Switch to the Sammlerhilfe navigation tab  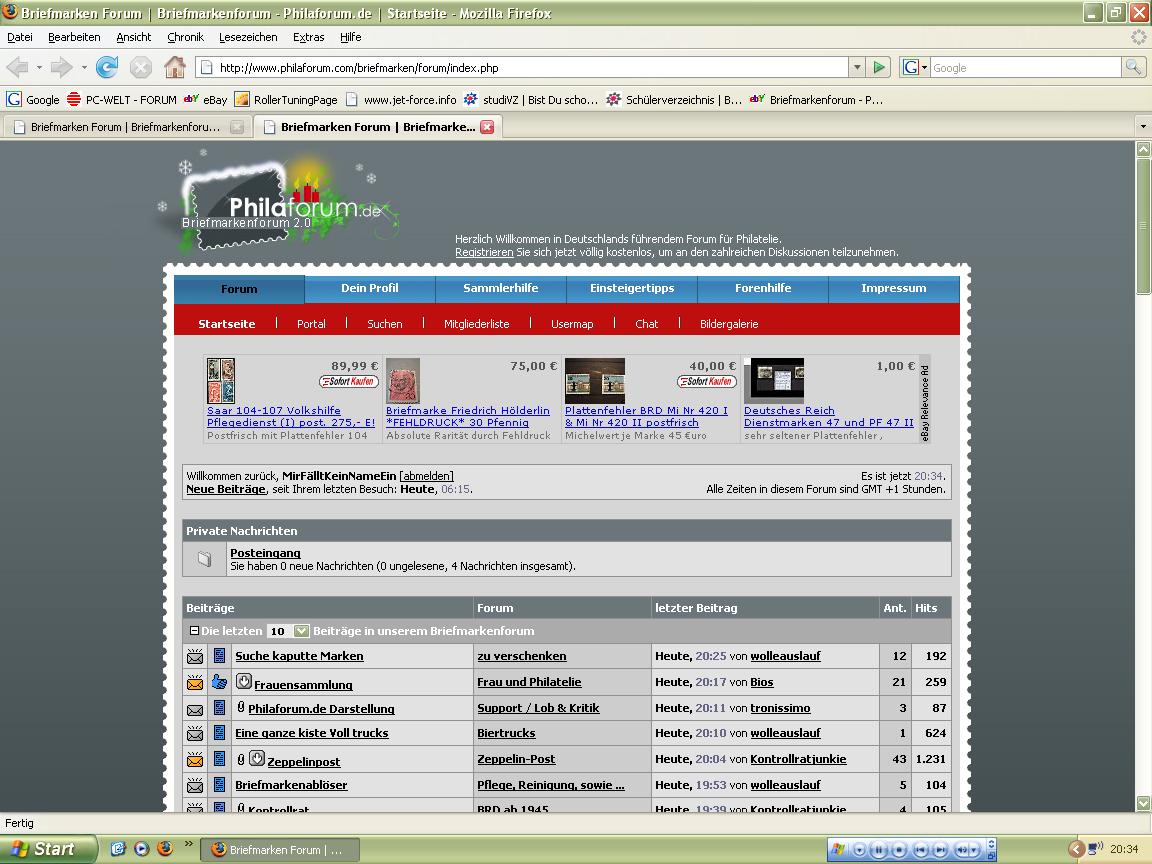(500, 288)
